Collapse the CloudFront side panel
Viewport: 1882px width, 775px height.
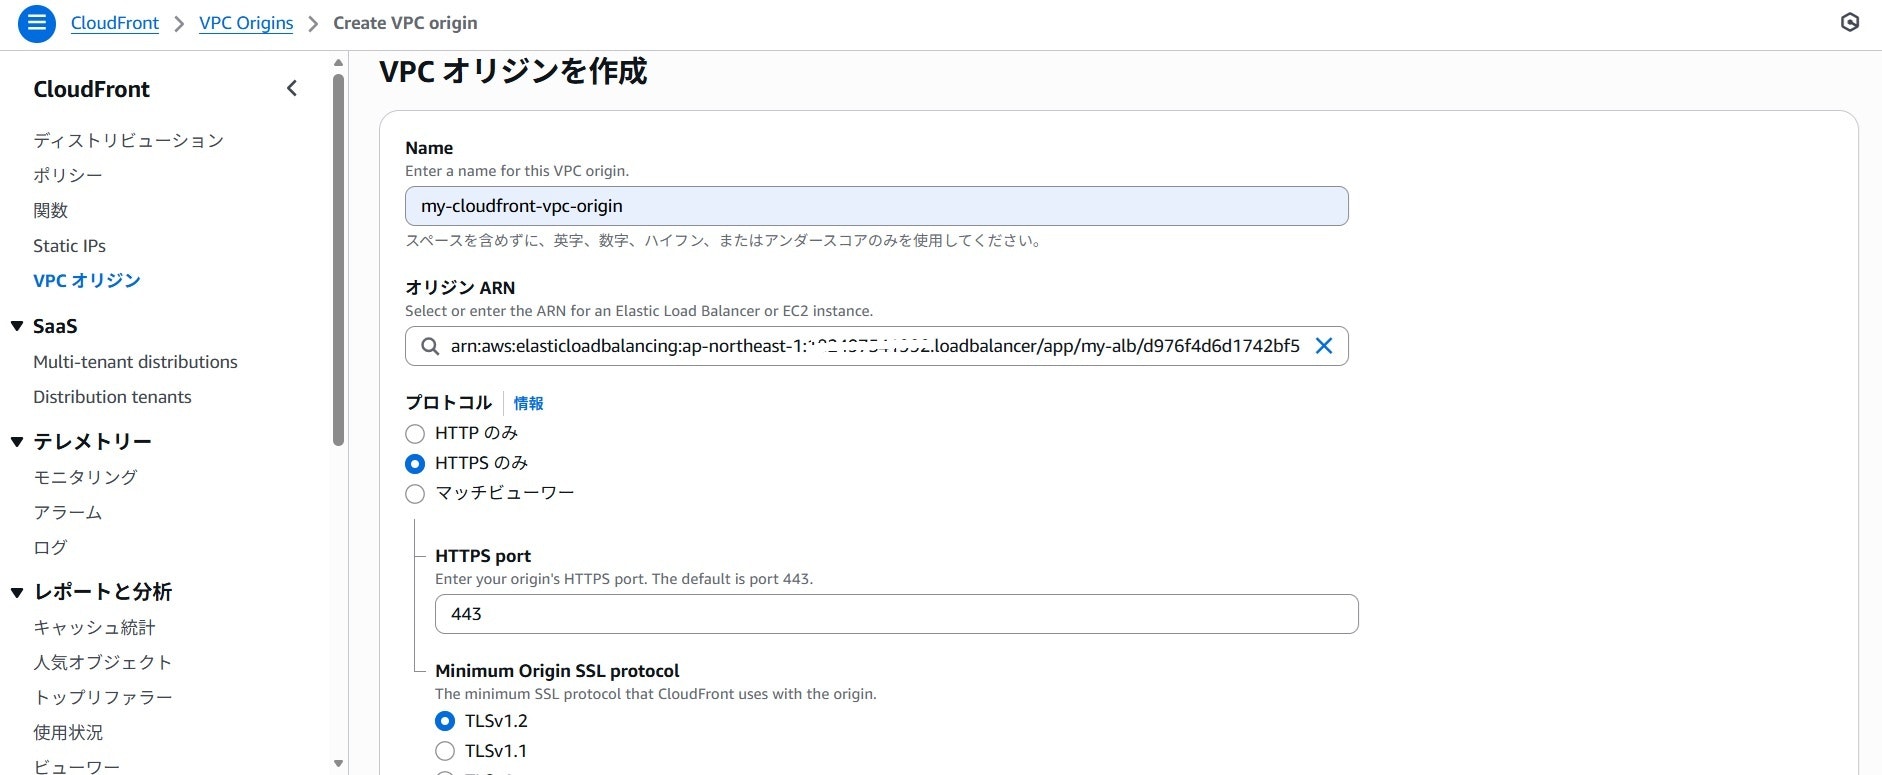coord(291,88)
